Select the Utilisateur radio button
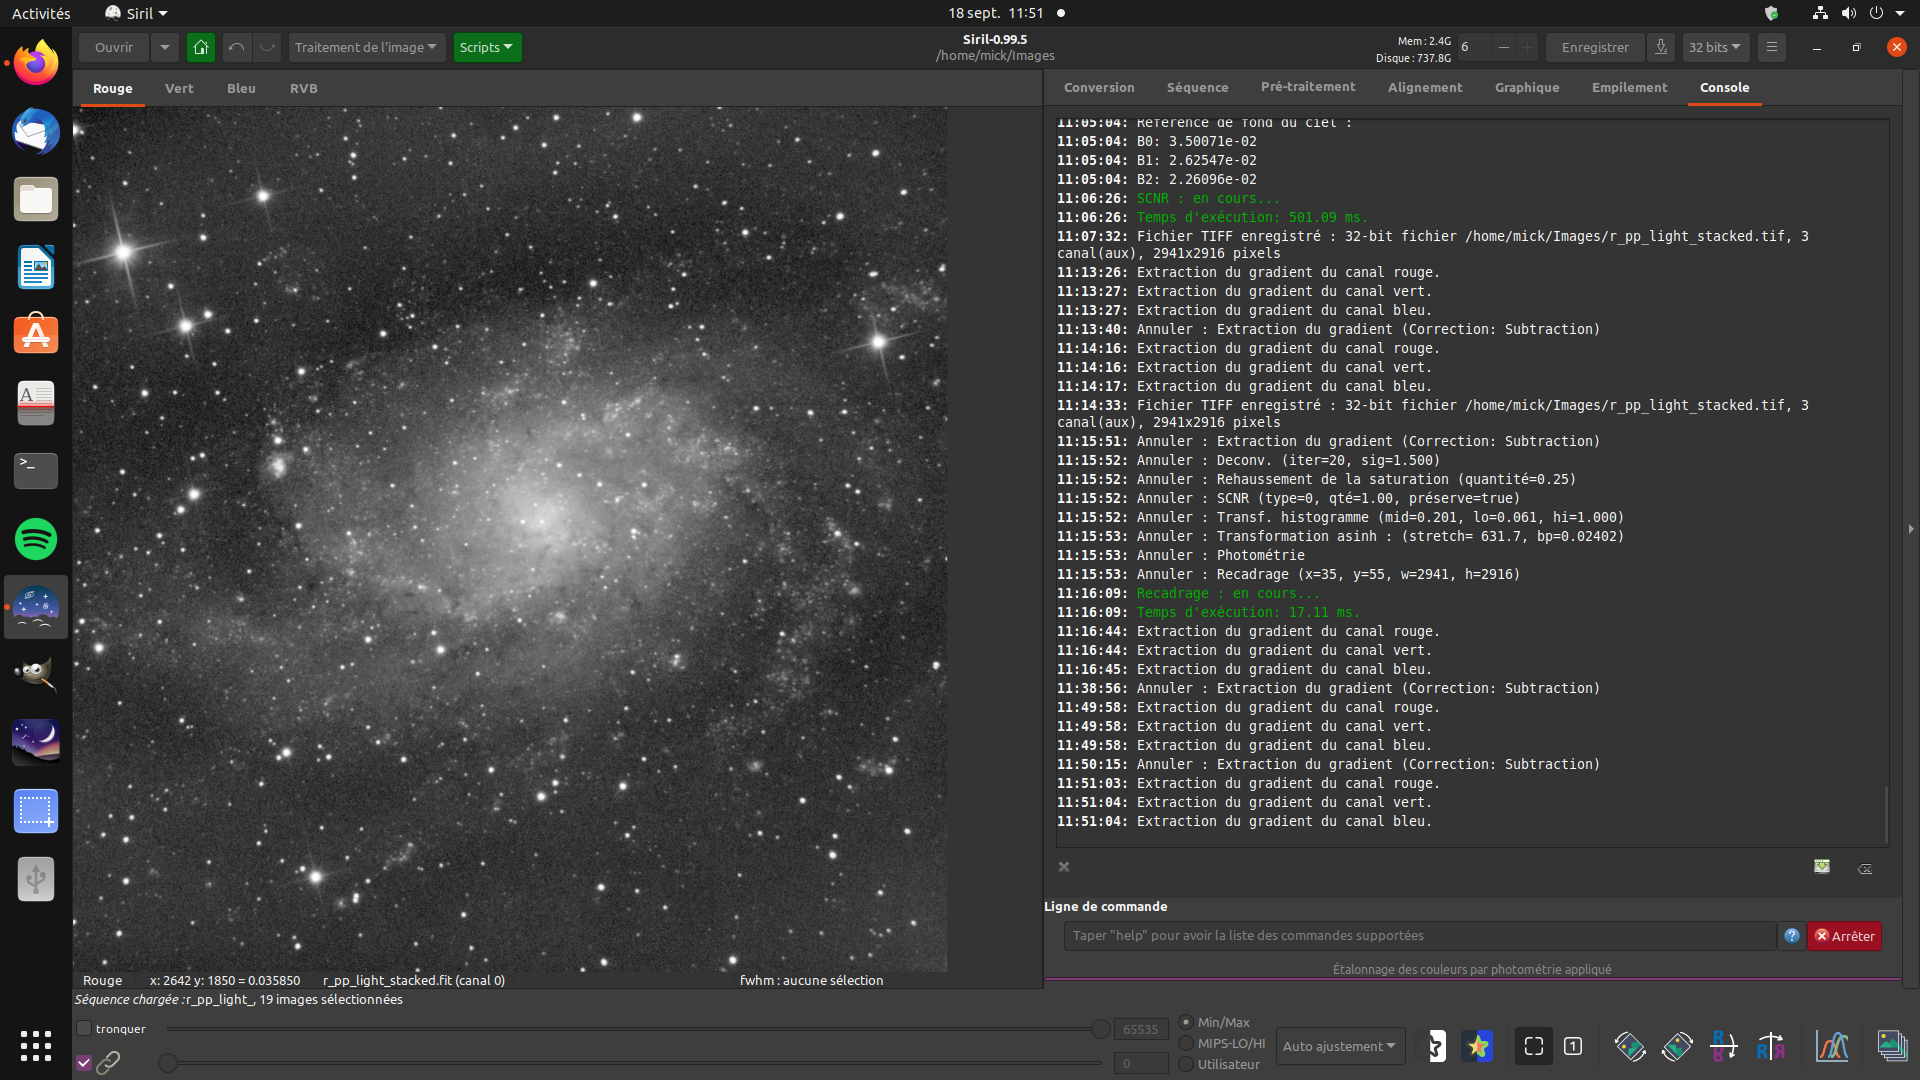The height and width of the screenshot is (1080, 1920). point(1186,1064)
